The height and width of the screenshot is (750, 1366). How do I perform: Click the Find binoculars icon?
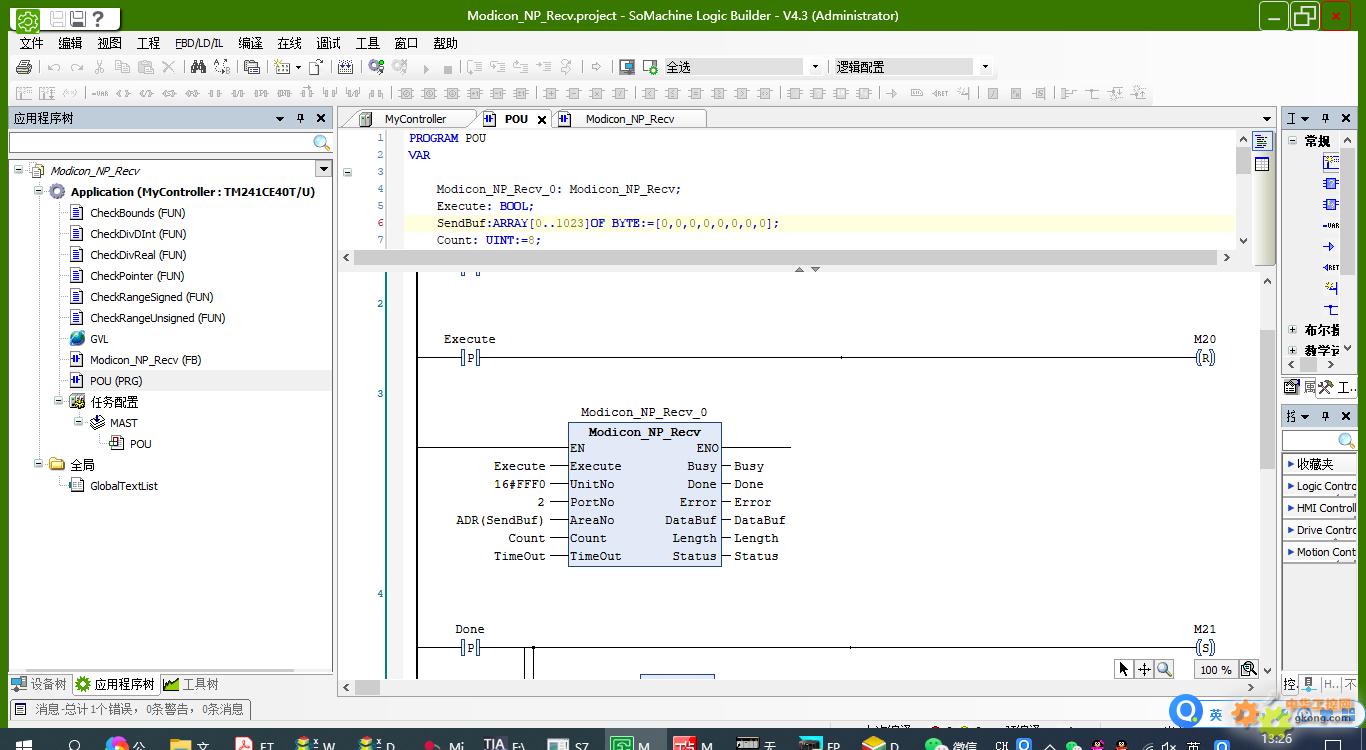[x=198, y=67]
